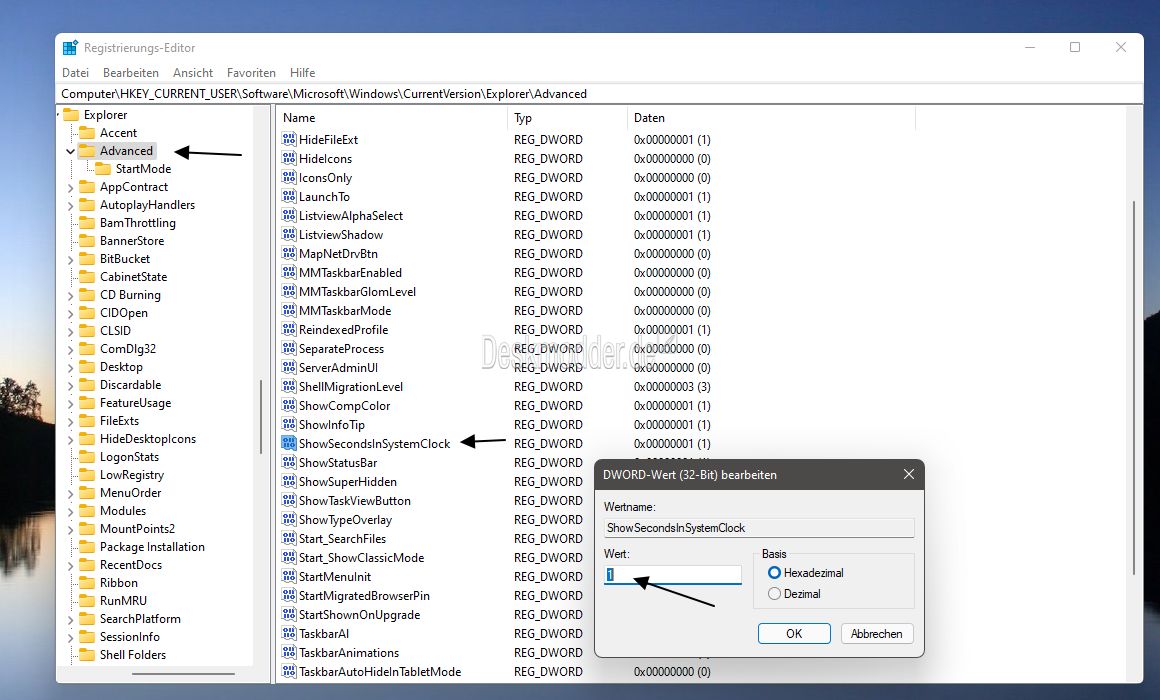Click Abbrechen to cancel the dialog
The height and width of the screenshot is (700, 1160).
tap(876, 633)
